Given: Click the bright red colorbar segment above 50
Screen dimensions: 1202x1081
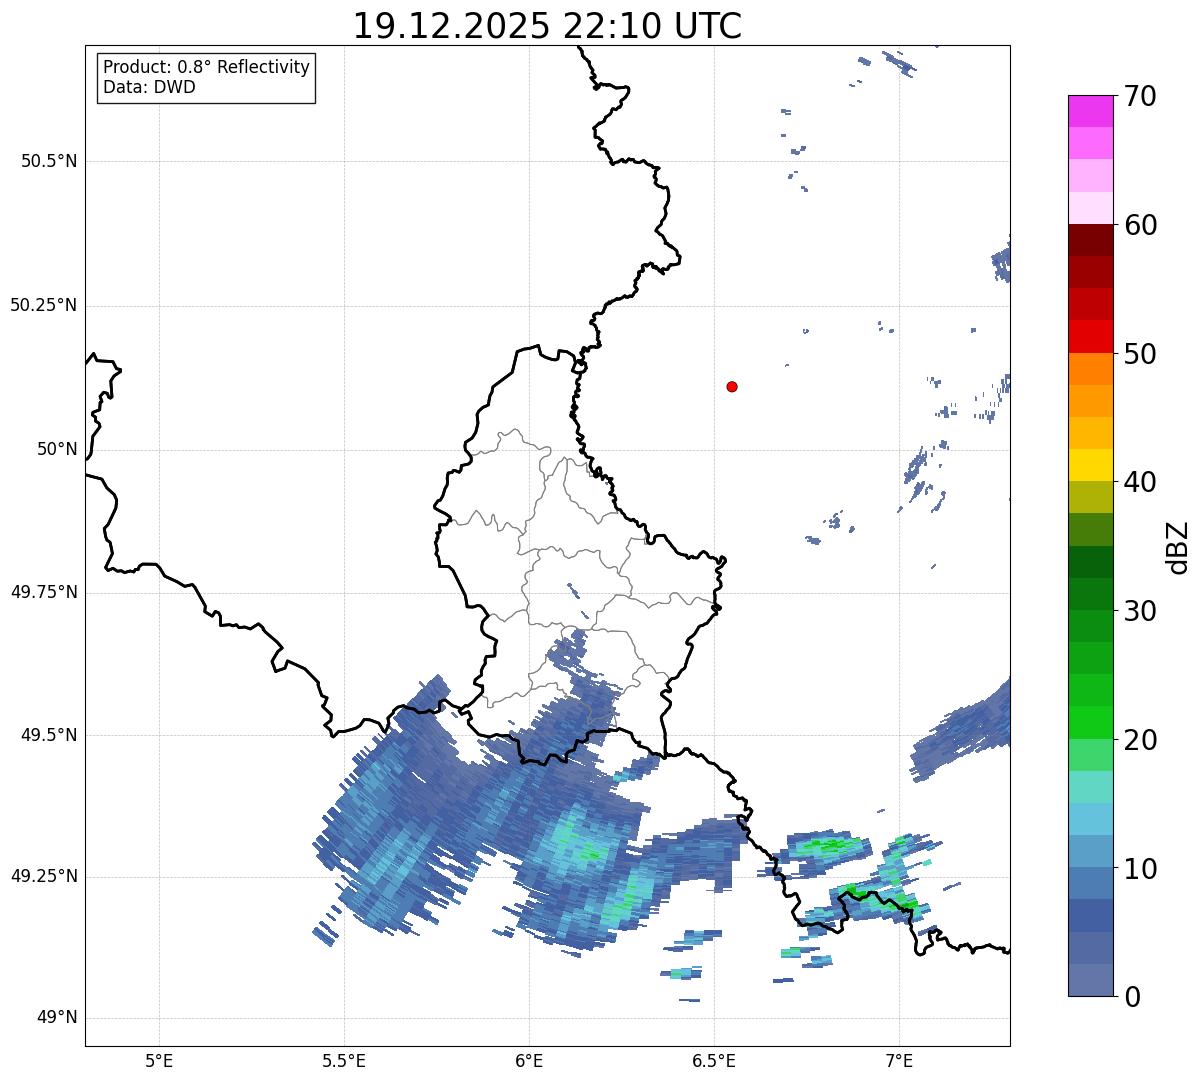Looking at the screenshot, I should tap(1091, 336).
